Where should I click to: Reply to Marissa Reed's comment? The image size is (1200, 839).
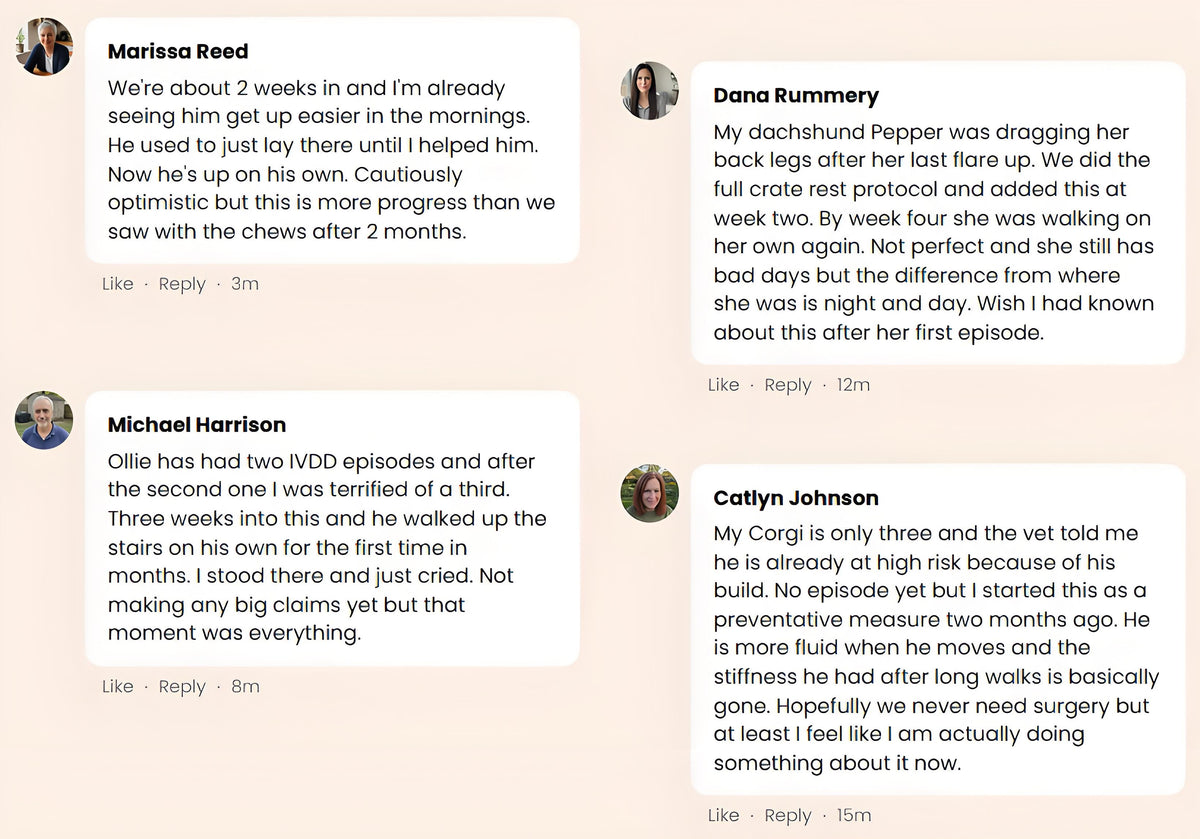coord(182,284)
